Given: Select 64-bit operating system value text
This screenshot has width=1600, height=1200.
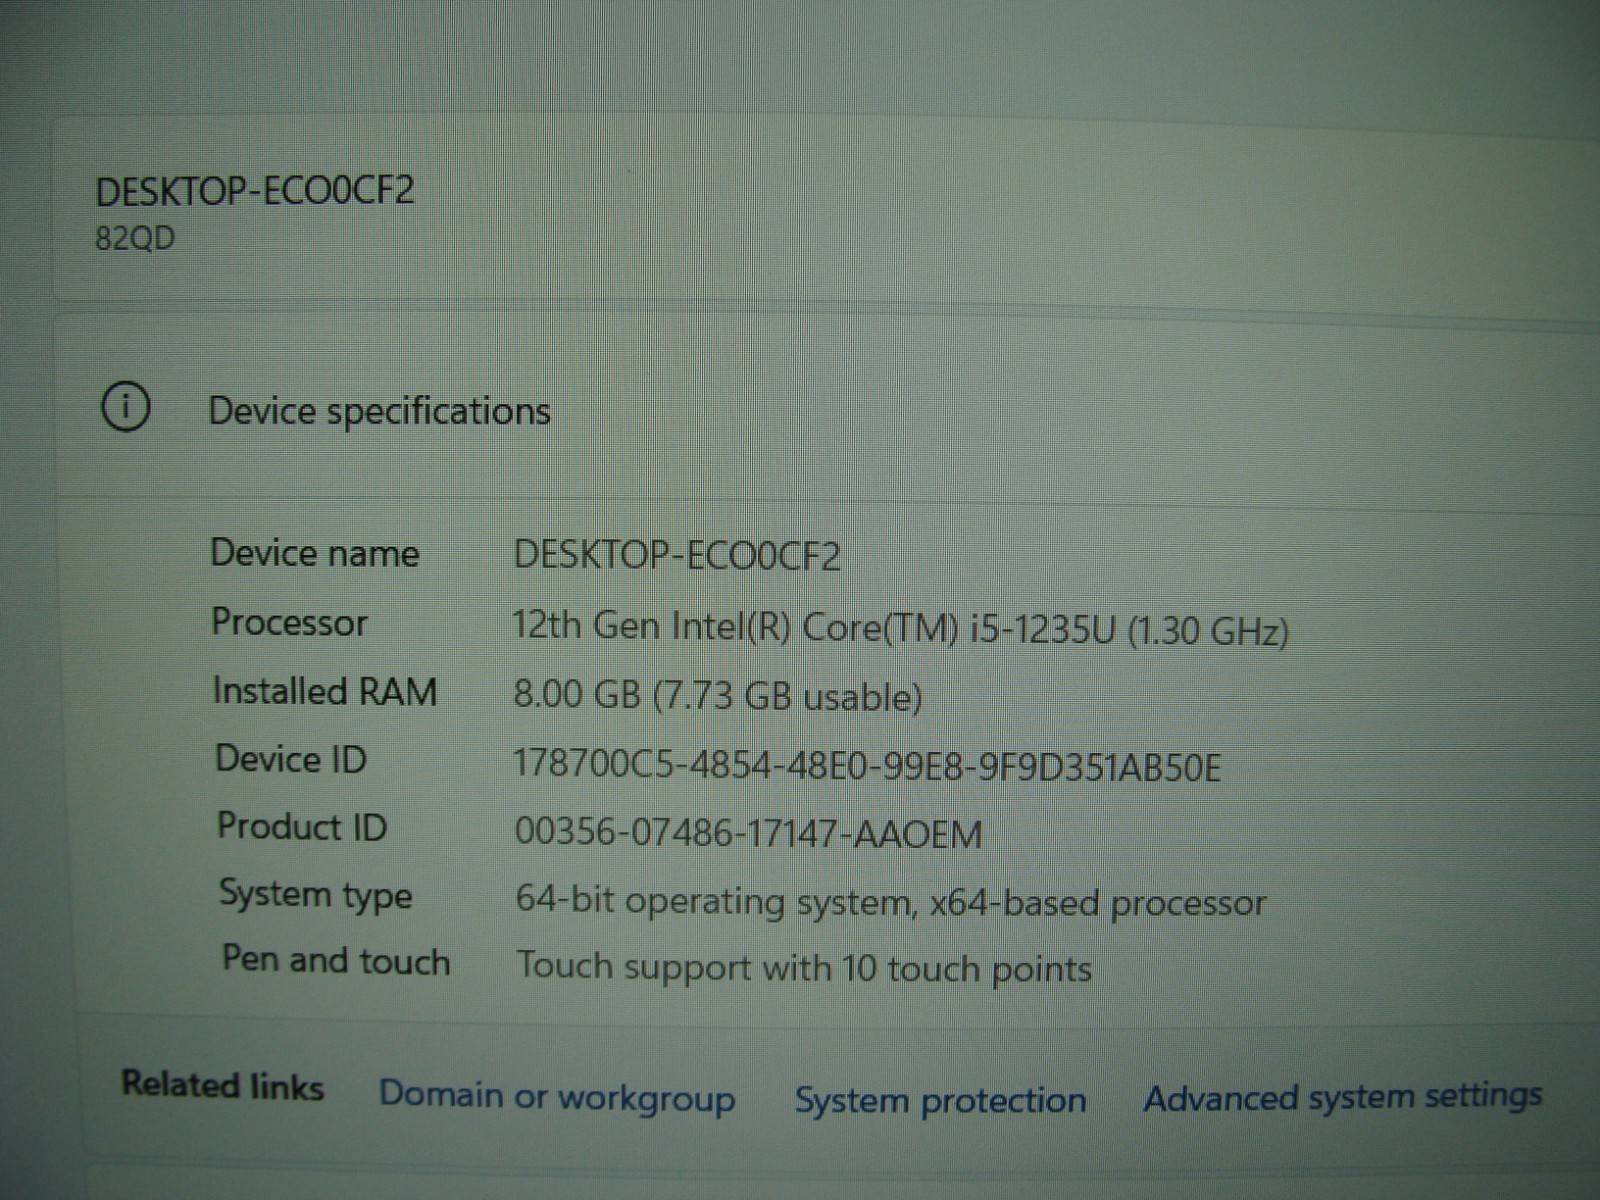Looking at the screenshot, I should click(x=891, y=902).
